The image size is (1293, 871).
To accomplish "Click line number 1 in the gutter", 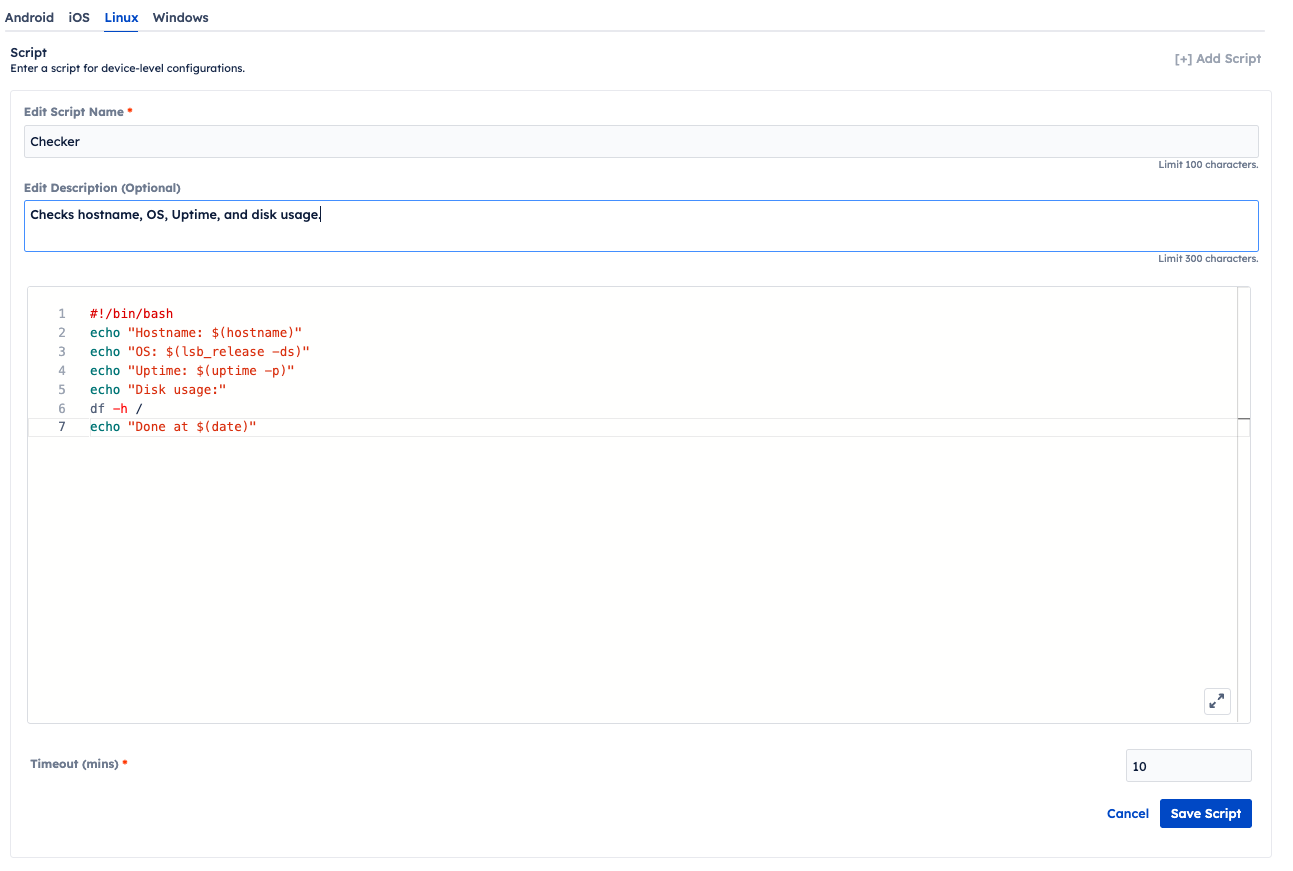I will [x=62, y=314].
